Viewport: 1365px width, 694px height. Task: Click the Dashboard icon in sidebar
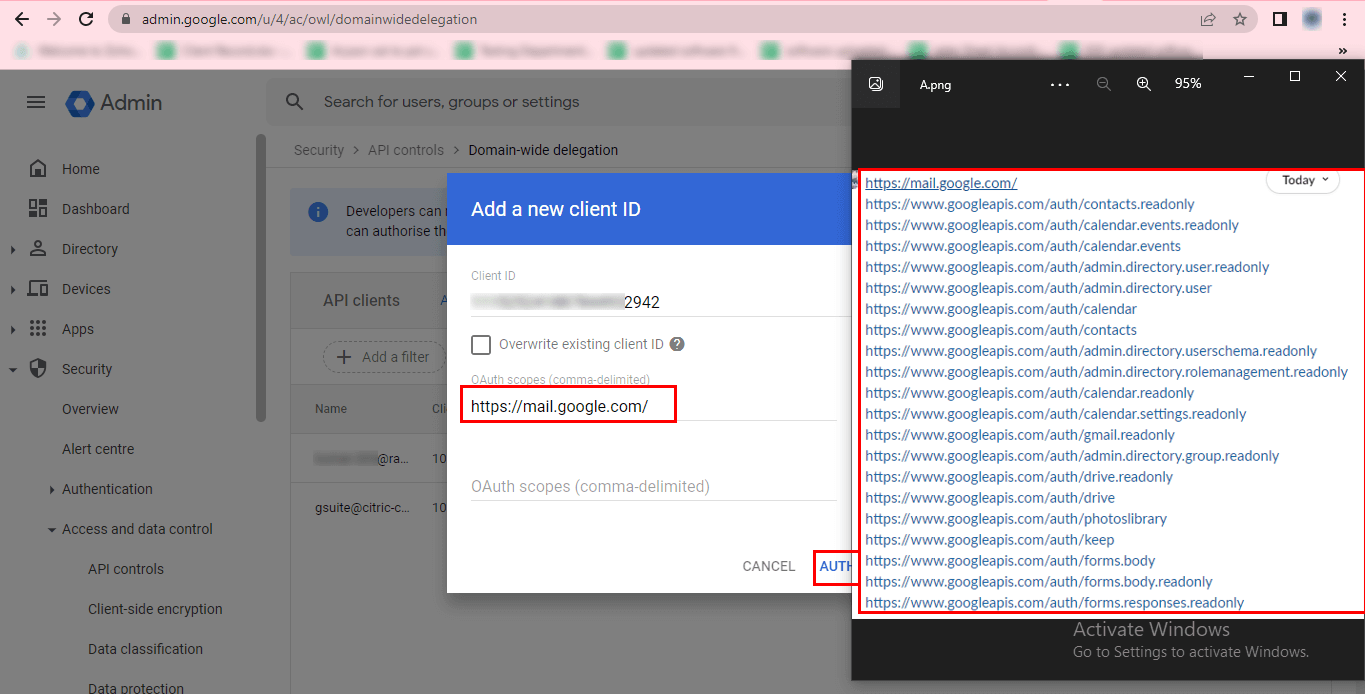click(x=38, y=209)
